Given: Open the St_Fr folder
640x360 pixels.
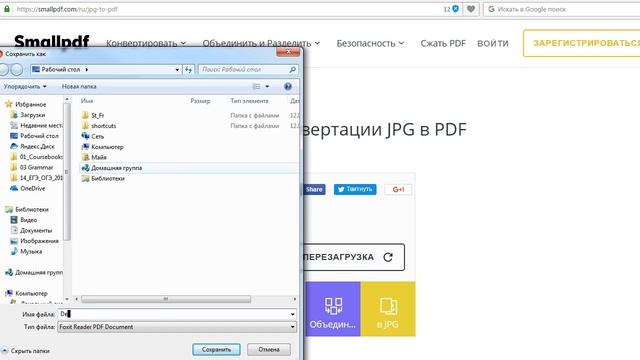Looking at the screenshot, I should coord(98,116).
